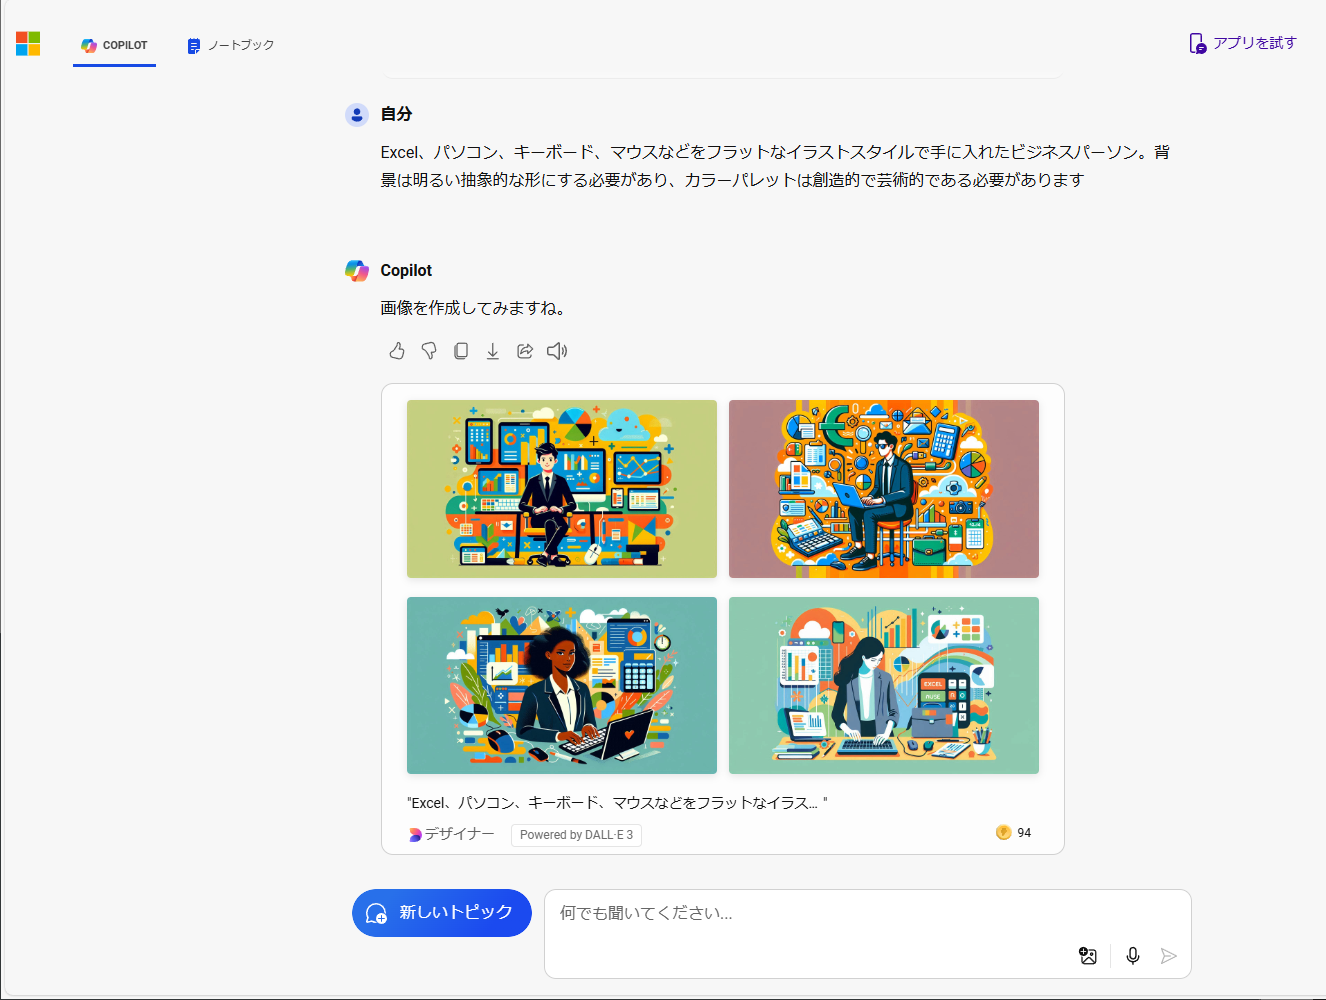Share the response via the share icon
This screenshot has width=1326, height=1000.
click(524, 351)
